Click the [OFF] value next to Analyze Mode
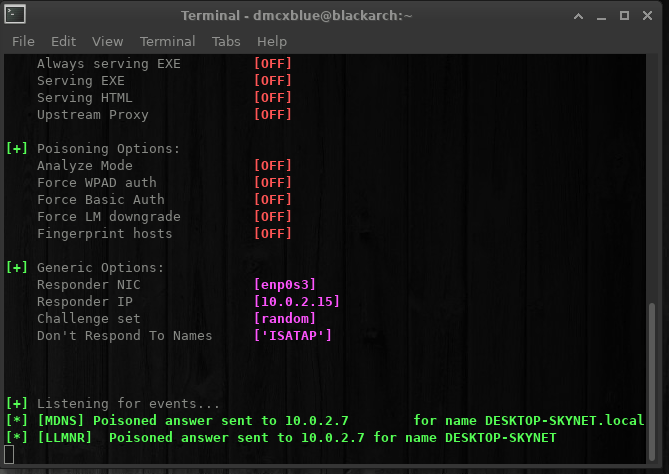This screenshot has height=474, width=669. tap(273, 166)
